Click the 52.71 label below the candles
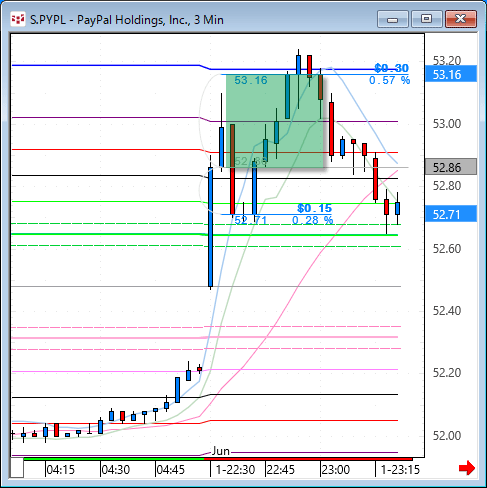487x488 pixels. coord(251,220)
